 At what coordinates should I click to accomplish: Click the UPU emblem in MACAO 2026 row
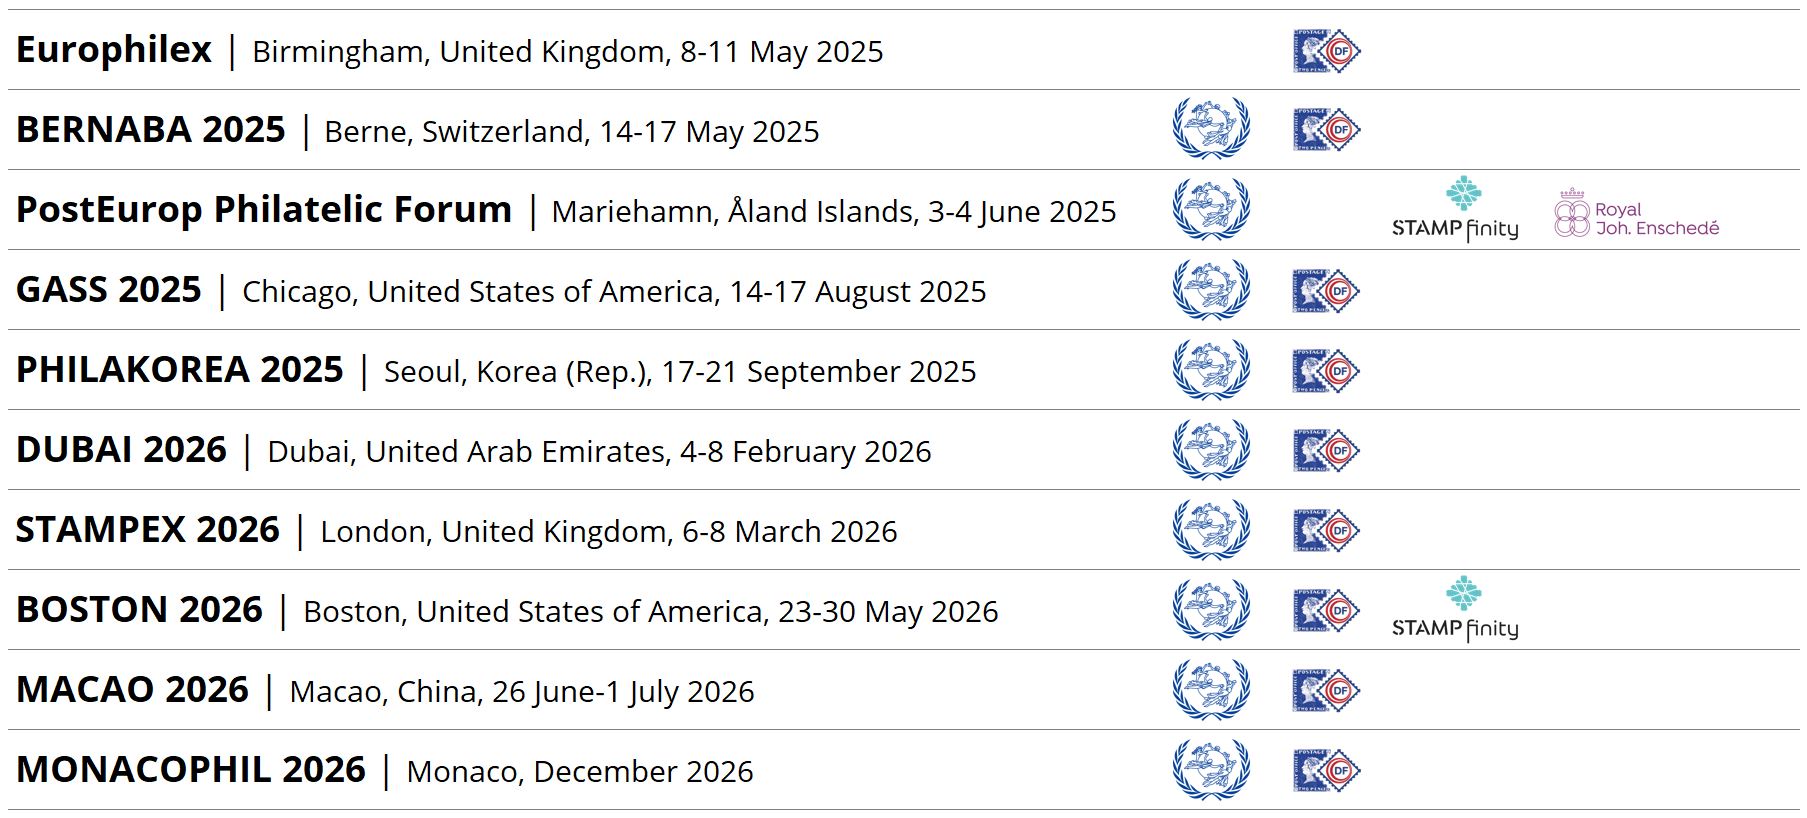pos(1211,689)
